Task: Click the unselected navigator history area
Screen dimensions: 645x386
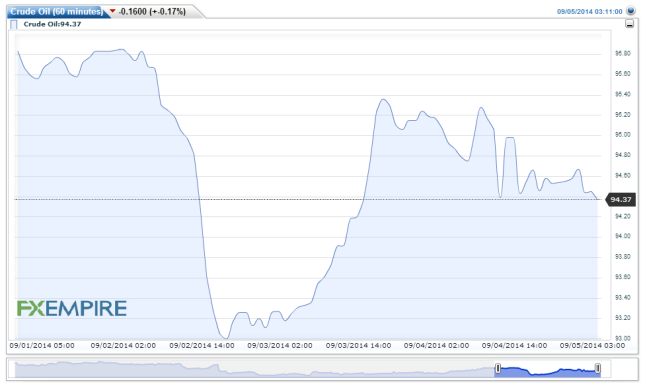Action: coord(254,369)
